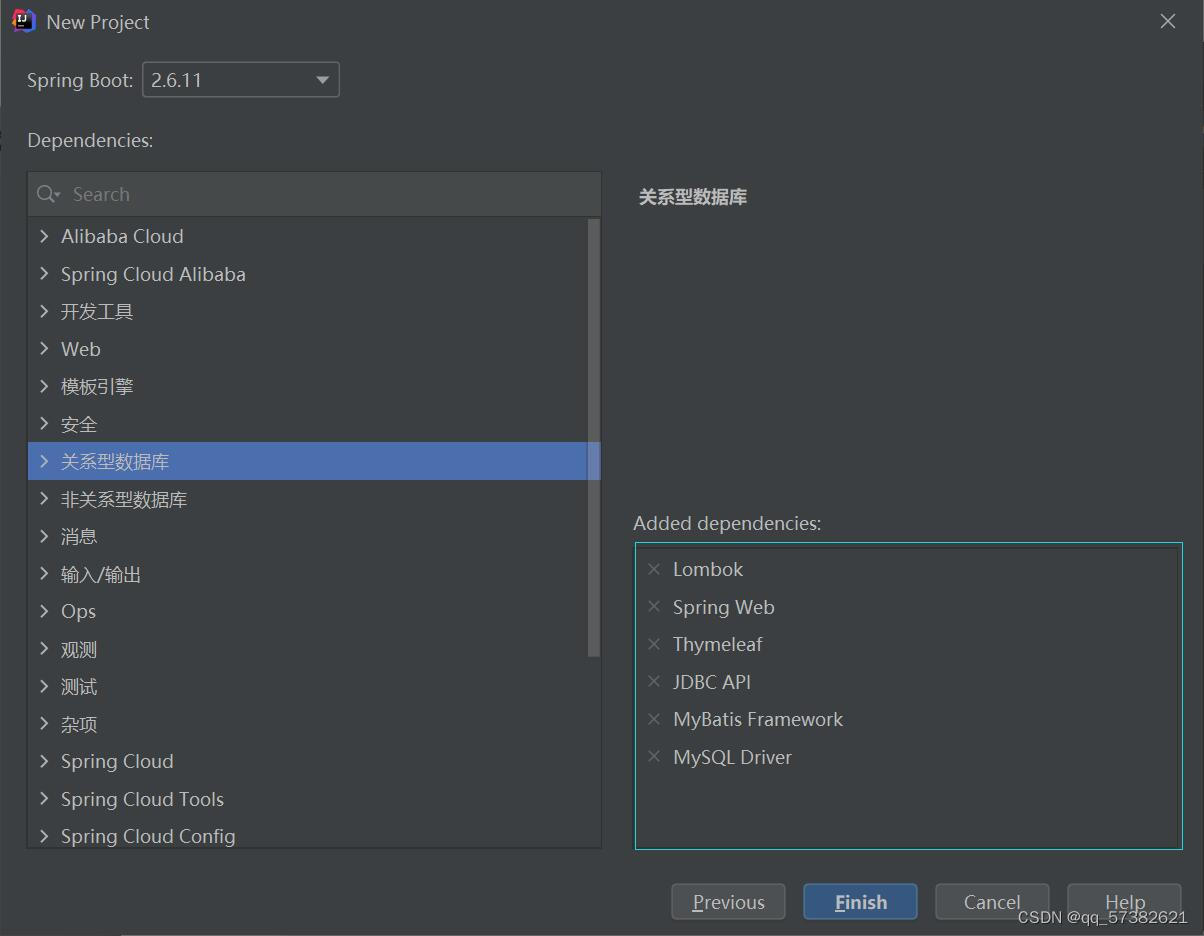
Task: Expand the Web category
Action: [44, 349]
